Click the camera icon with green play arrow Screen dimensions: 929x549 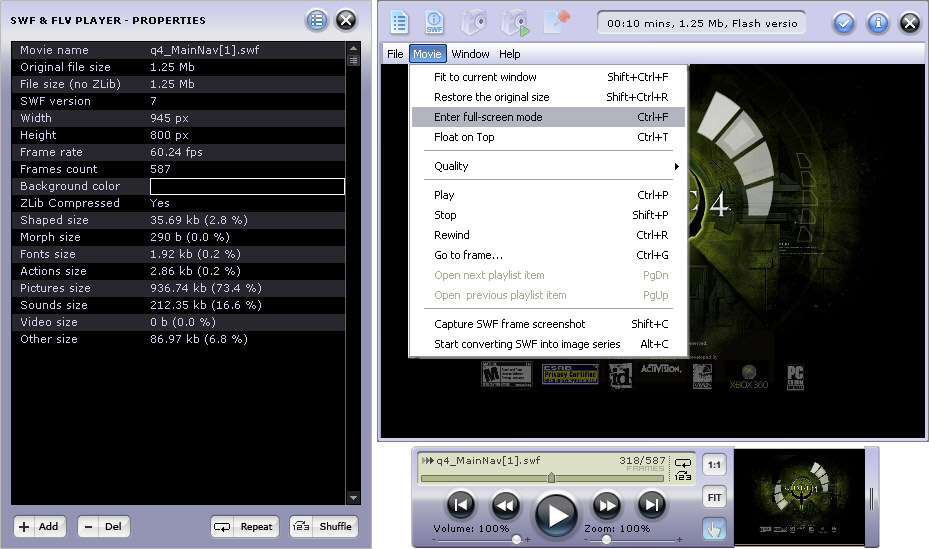514,23
